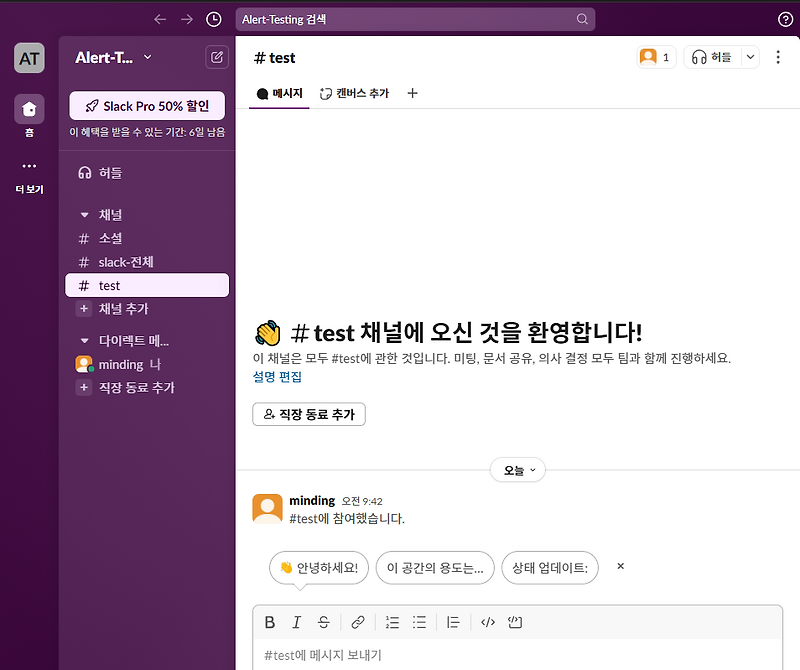This screenshot has height=670, width=800.
Task: Insert a link using the link icon
Action: (x=358, y=622)
